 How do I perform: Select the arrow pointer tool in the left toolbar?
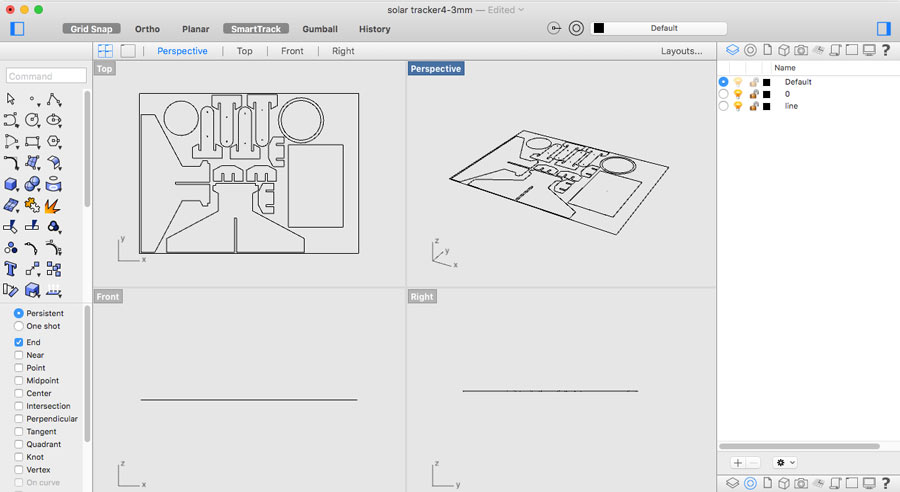pyautogui.click(x=11, y=99)
